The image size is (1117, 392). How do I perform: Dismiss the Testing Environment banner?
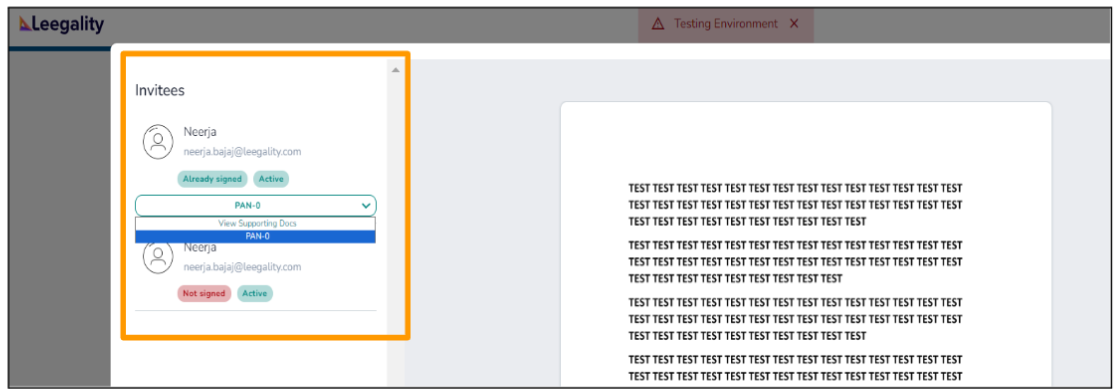pyautogui.click(x=794, y=24)
